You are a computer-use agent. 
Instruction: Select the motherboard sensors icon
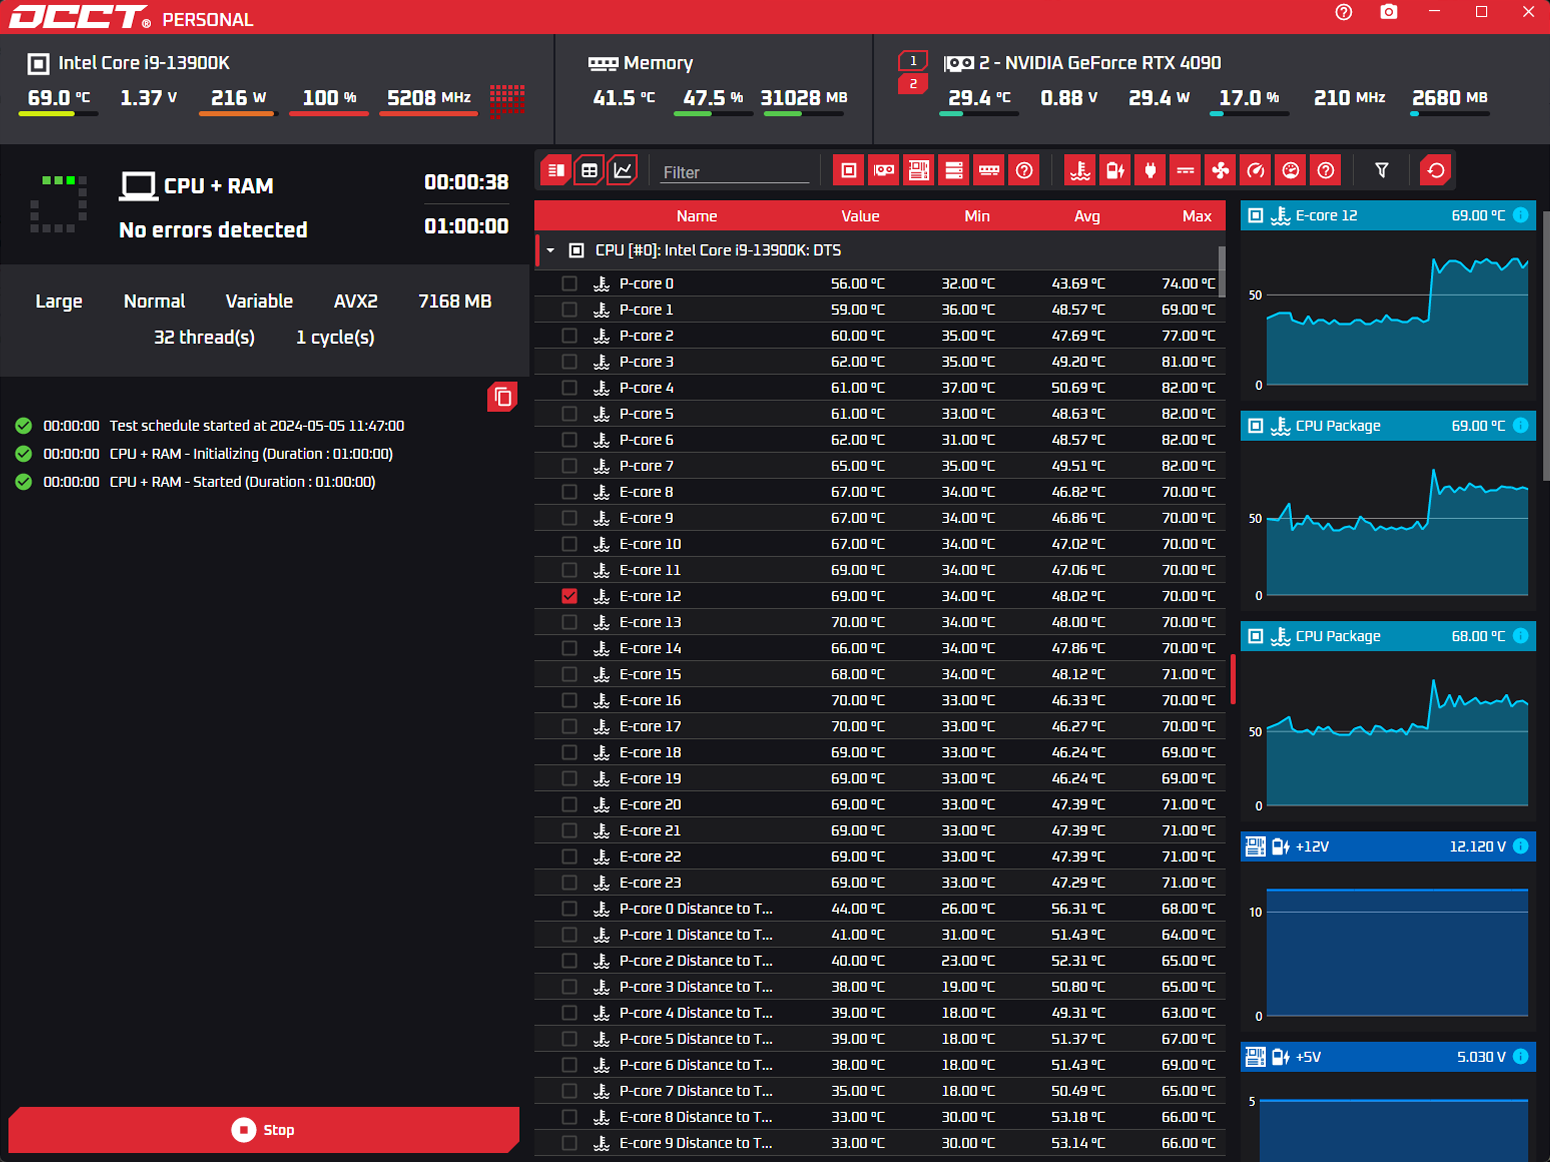919,170
